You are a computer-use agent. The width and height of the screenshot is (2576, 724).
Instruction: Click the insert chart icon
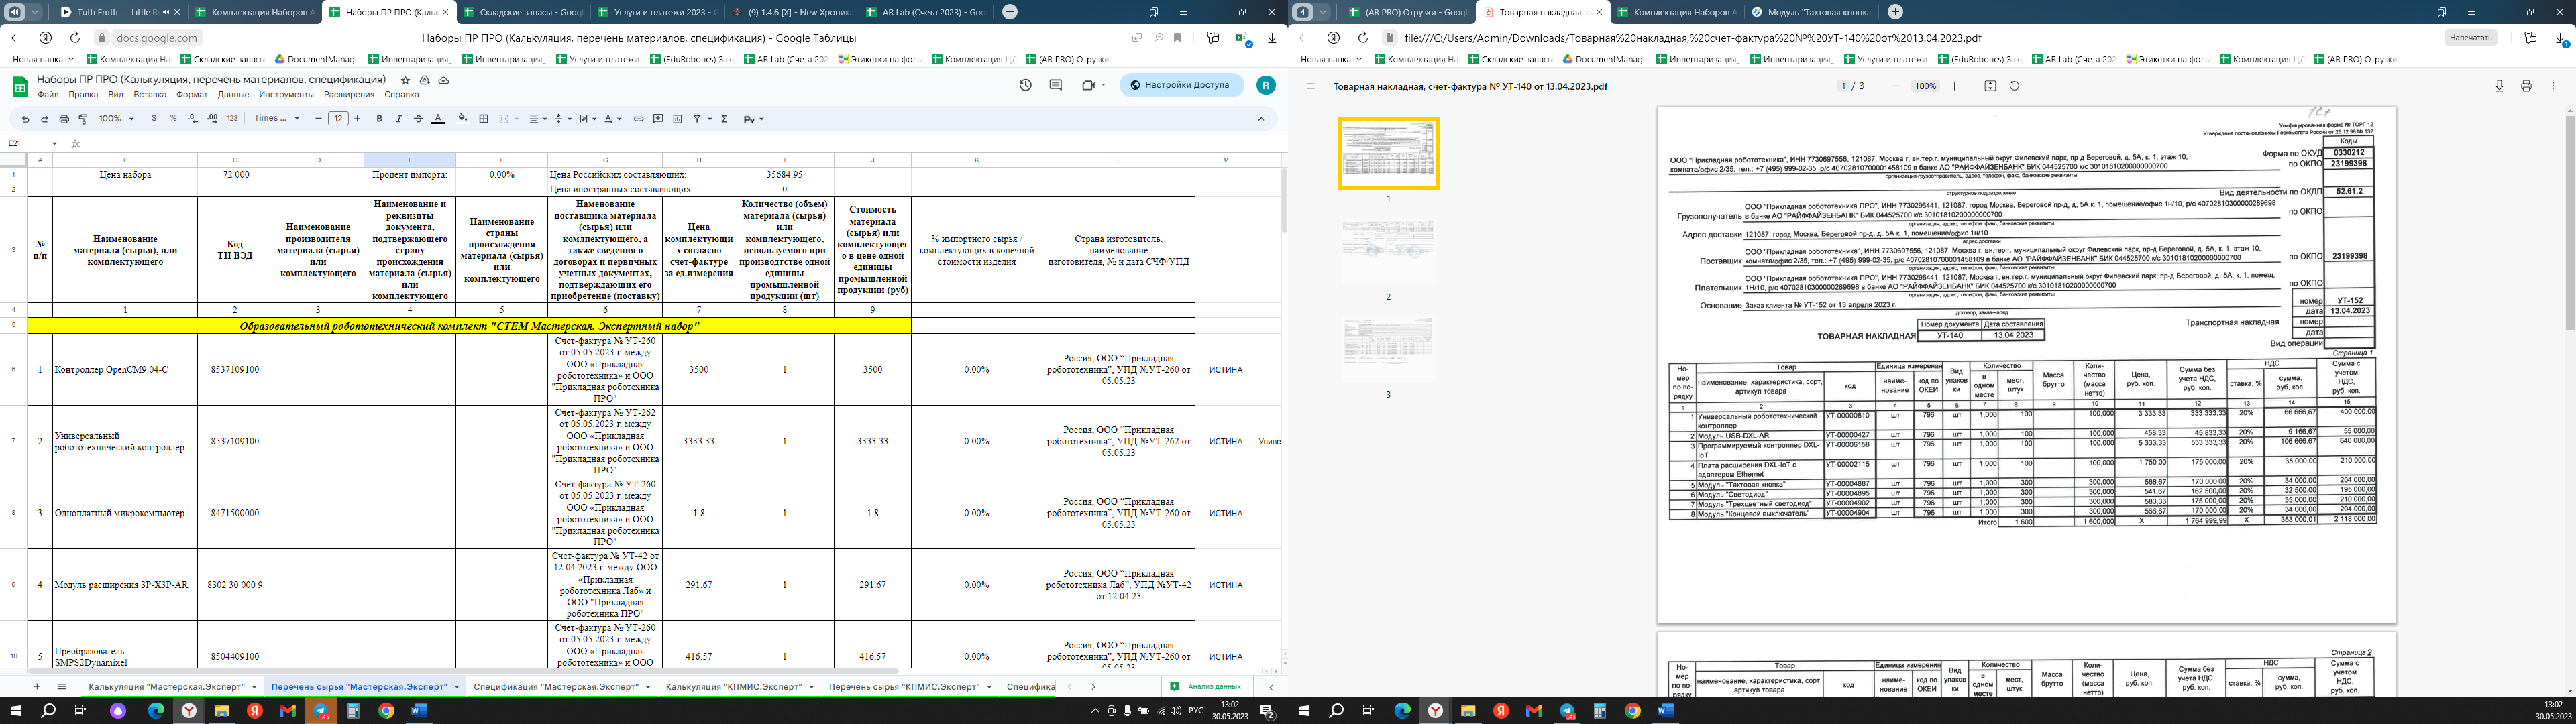point(677,119)
